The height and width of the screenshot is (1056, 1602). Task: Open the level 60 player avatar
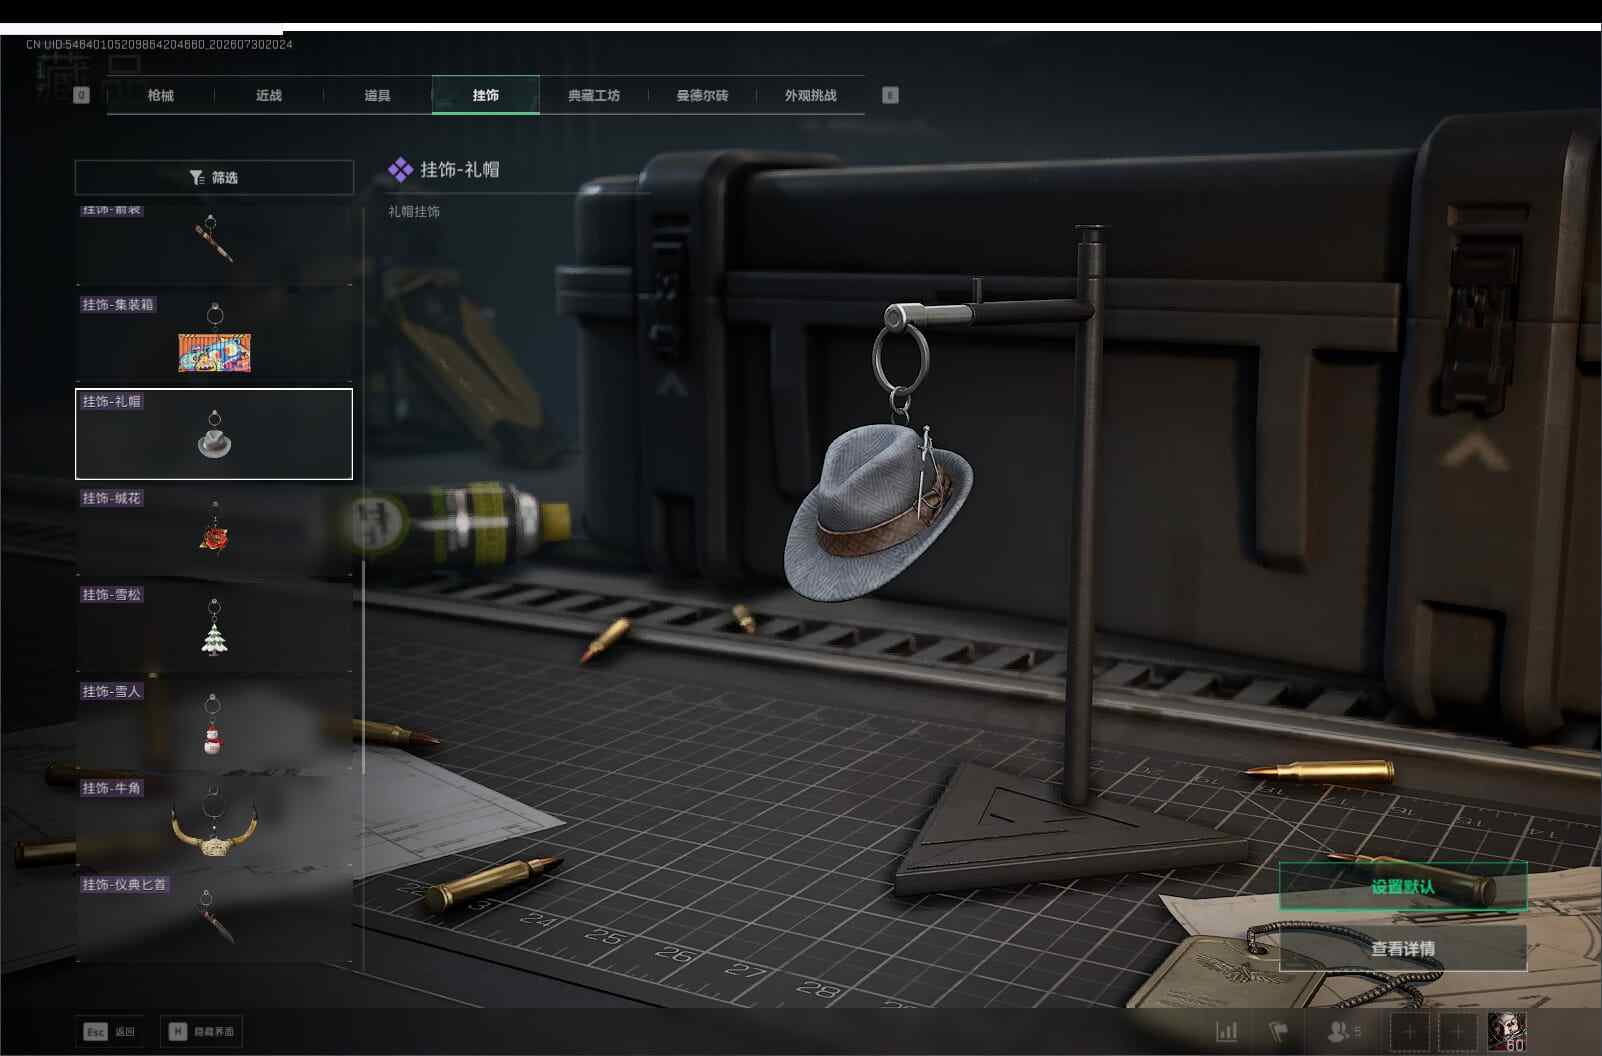pyautogui.click(x=1506, y=1031)
